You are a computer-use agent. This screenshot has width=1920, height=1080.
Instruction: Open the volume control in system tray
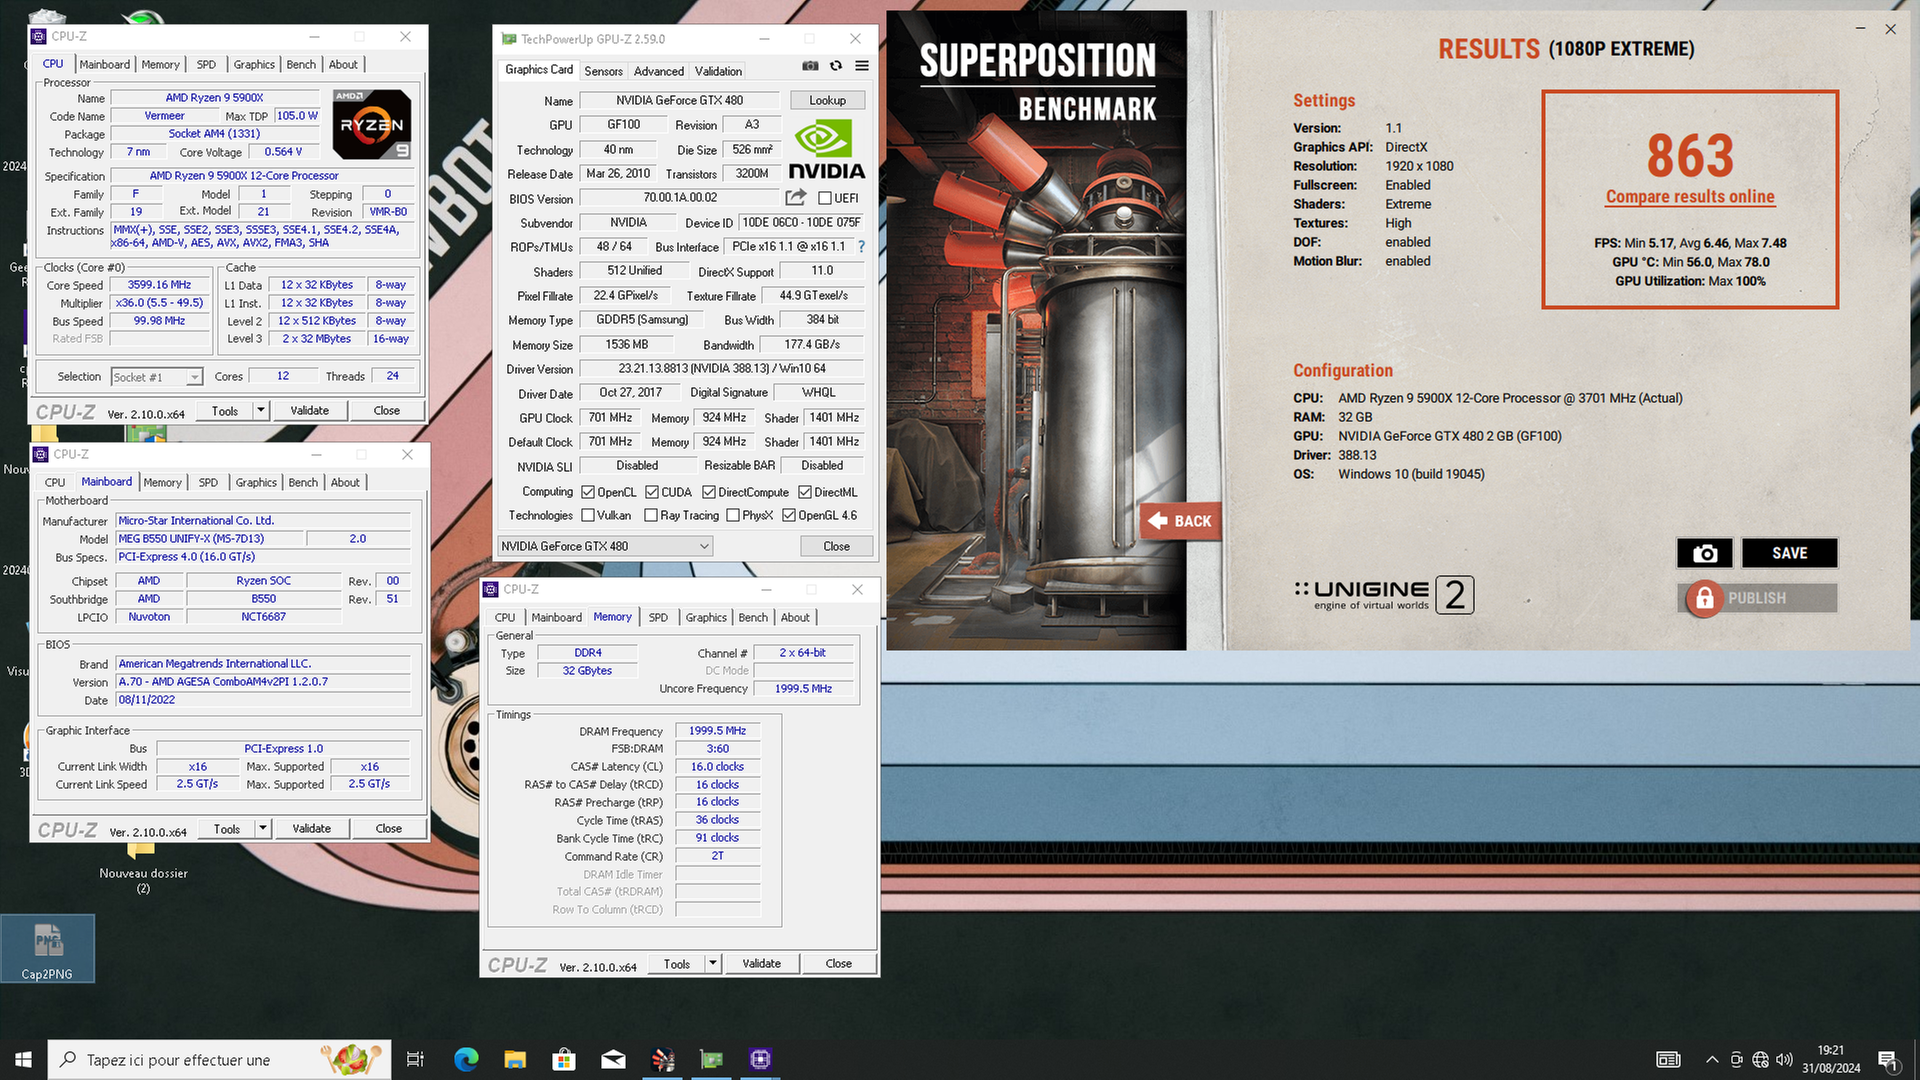1784,1060
